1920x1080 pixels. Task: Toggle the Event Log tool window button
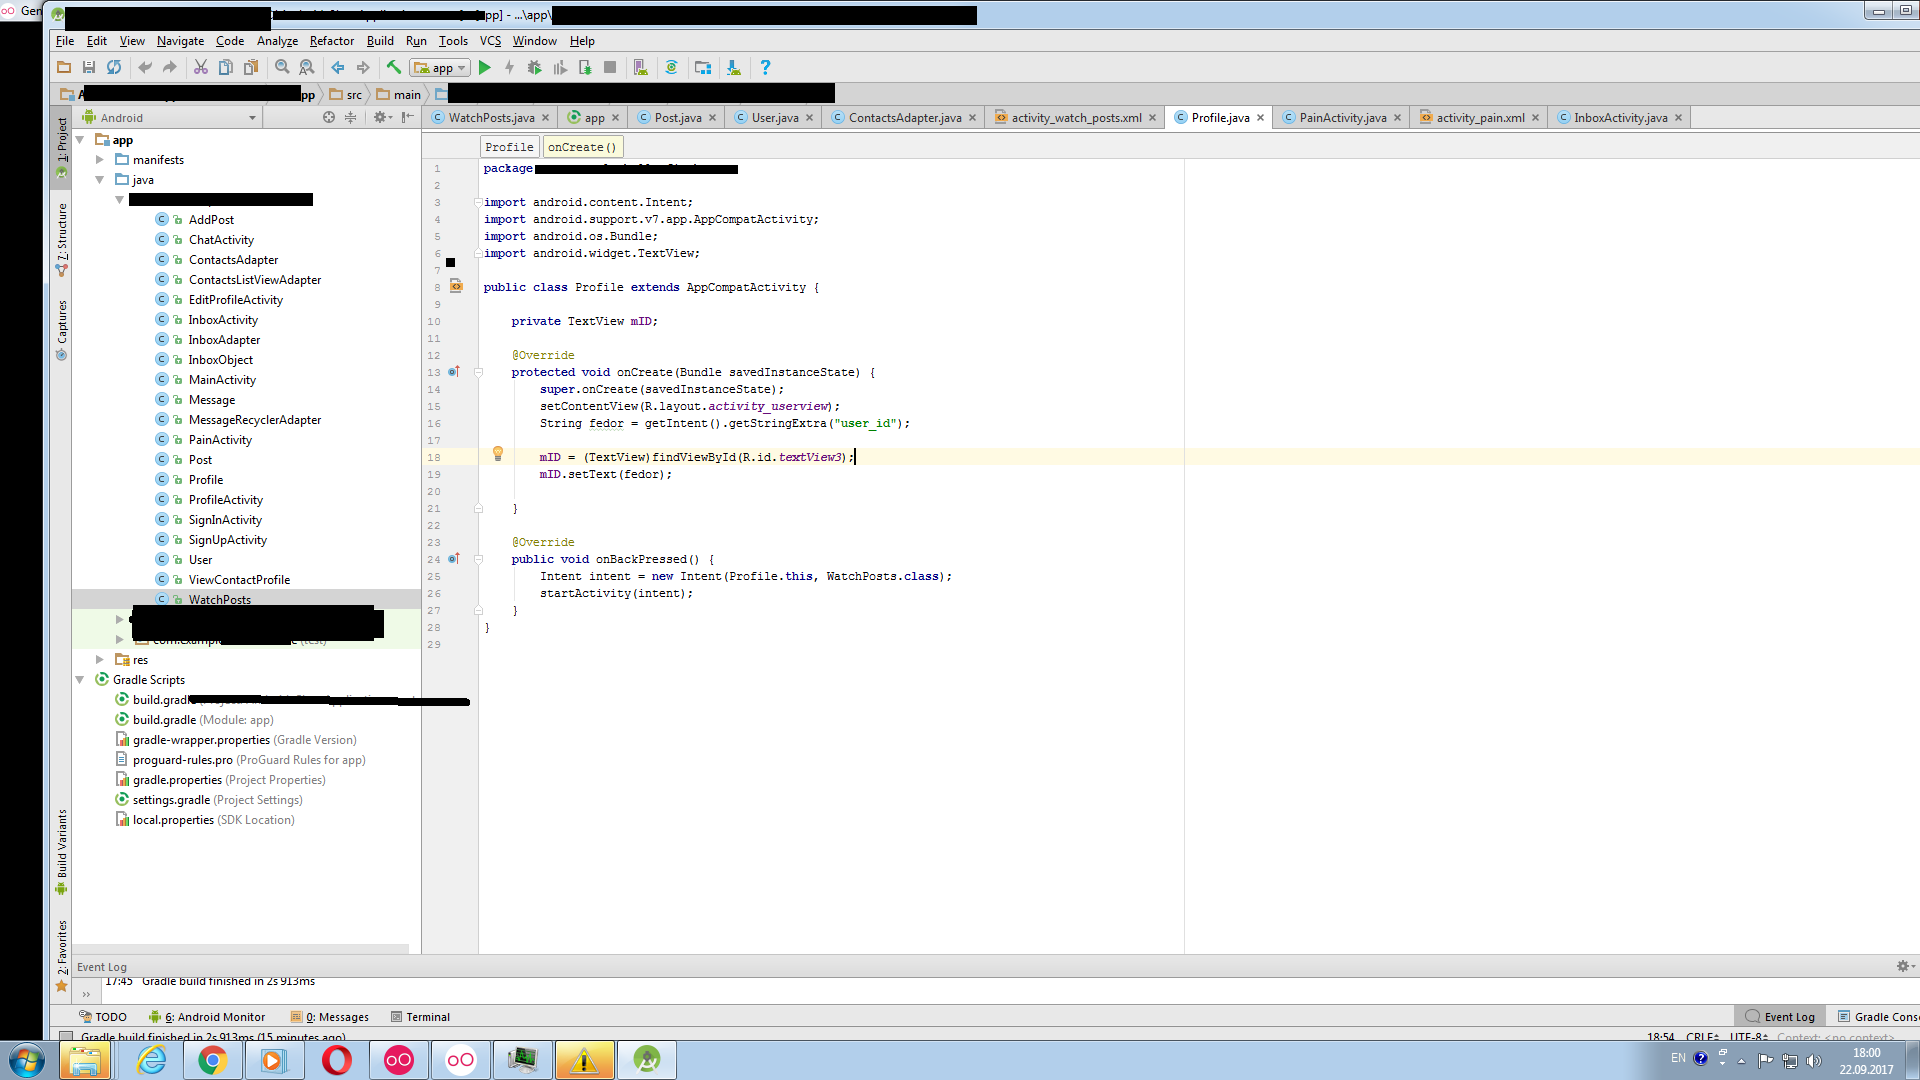1780,1017
